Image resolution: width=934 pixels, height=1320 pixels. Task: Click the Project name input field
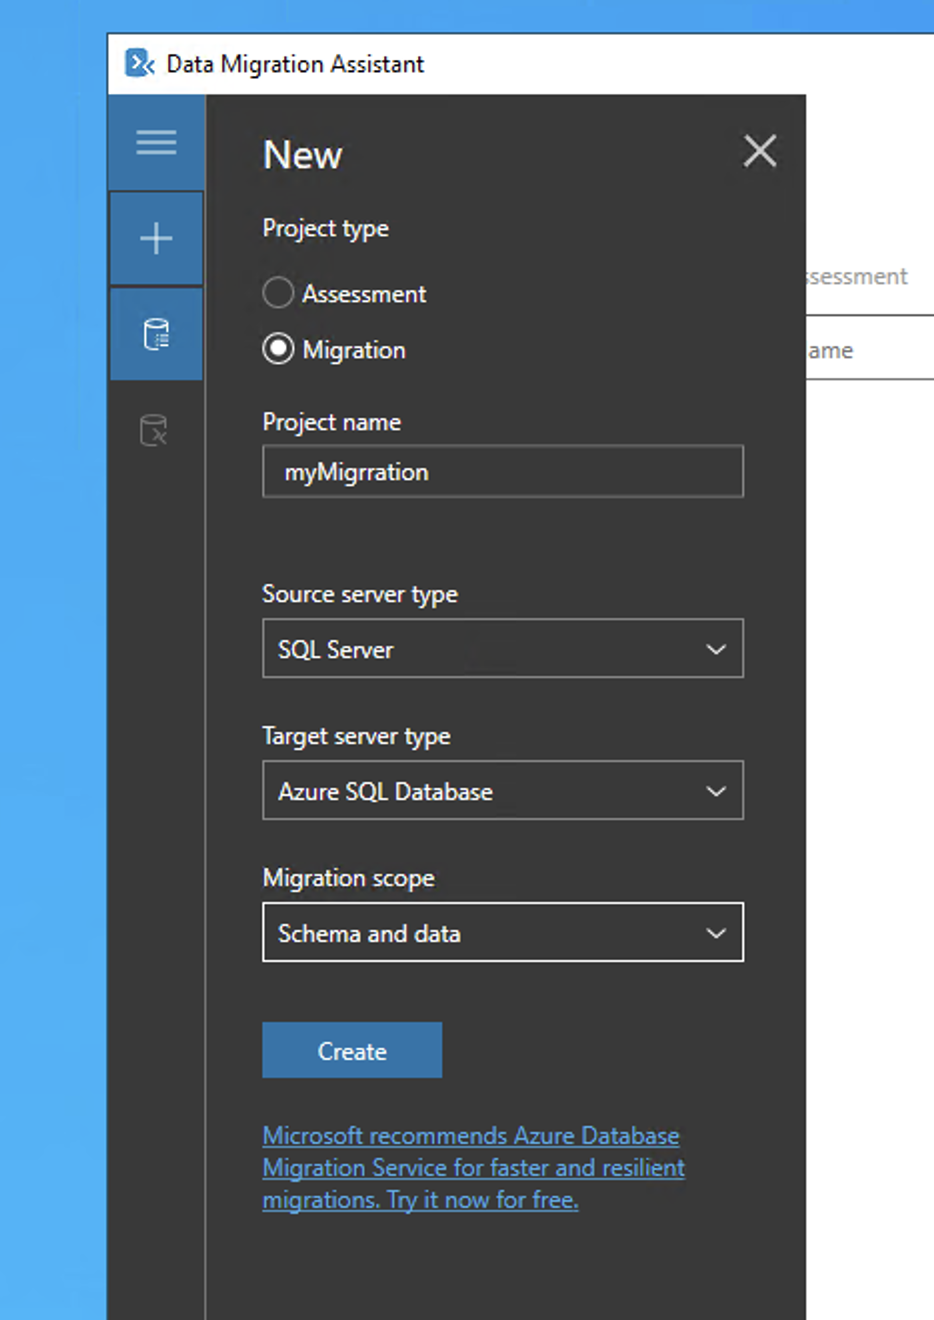click(x=503, y=471)
